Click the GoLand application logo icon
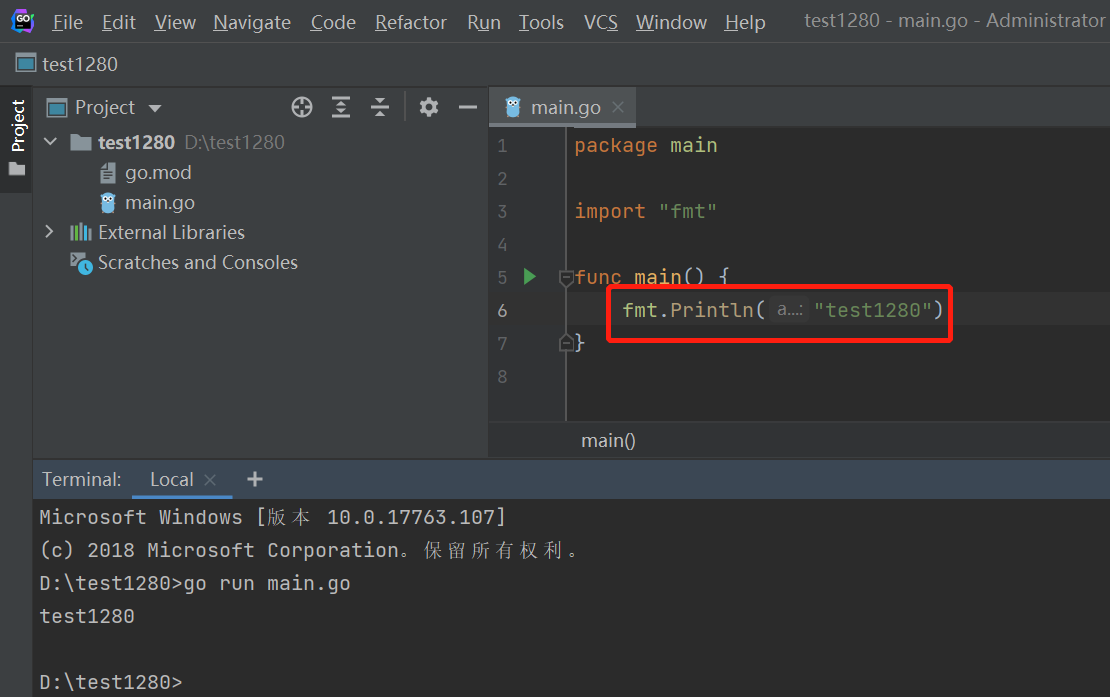Image resolution: width=1110 pixels, height=697 pixels. tap(23, 21)
